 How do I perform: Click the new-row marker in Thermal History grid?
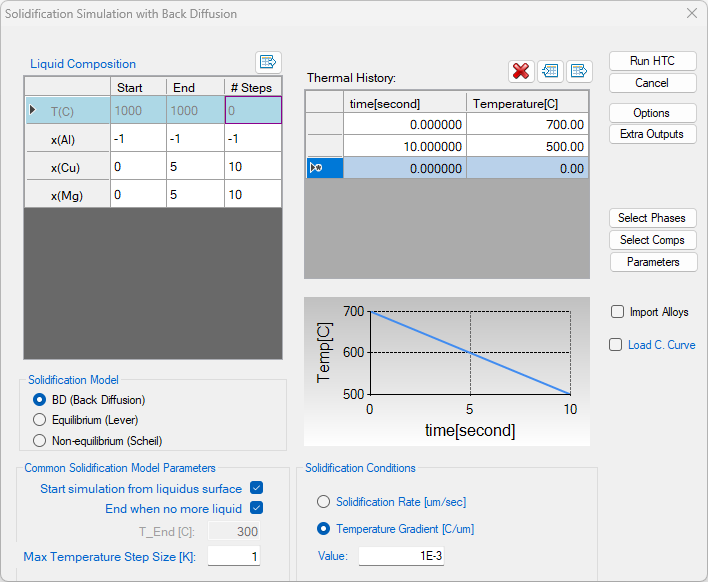click(x=317, y=168)
